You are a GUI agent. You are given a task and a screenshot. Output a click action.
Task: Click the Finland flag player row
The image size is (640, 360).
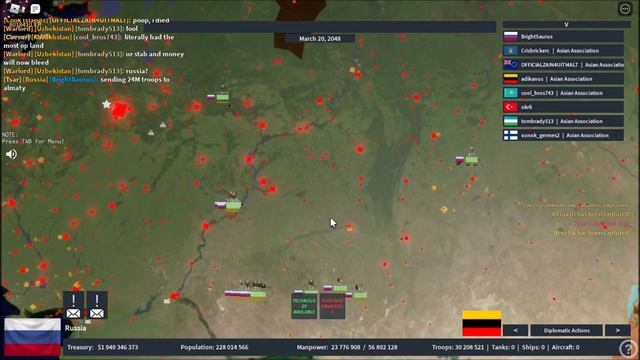click(x=563, y=135)
